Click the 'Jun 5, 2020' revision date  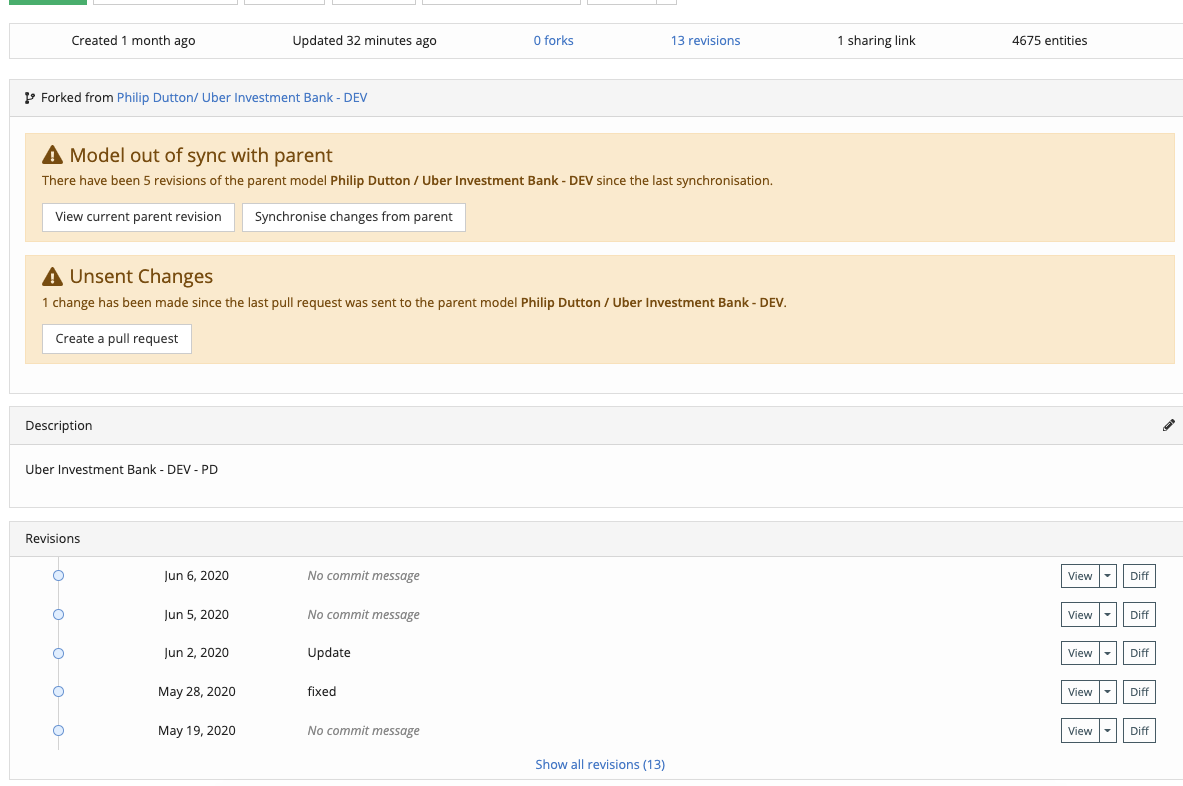pyautogui.click(x=196, y=615)
